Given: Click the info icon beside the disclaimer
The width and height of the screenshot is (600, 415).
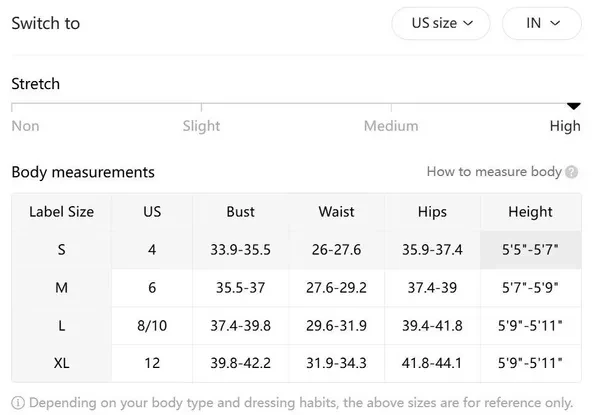Looking at the screenshot, I should click(18, 403).
